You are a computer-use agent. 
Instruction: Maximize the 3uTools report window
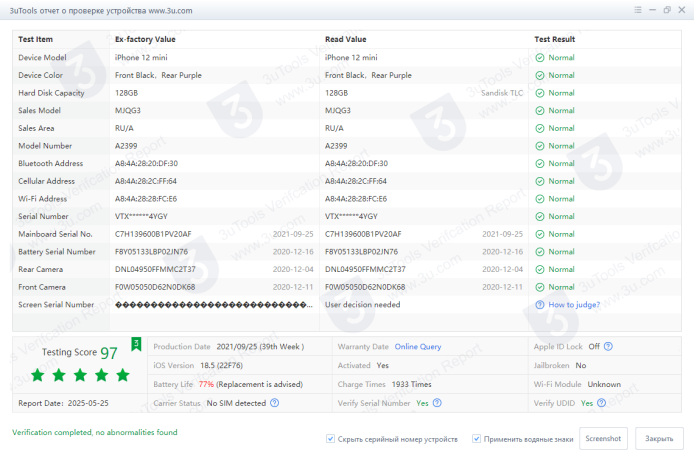pos(665,10)
